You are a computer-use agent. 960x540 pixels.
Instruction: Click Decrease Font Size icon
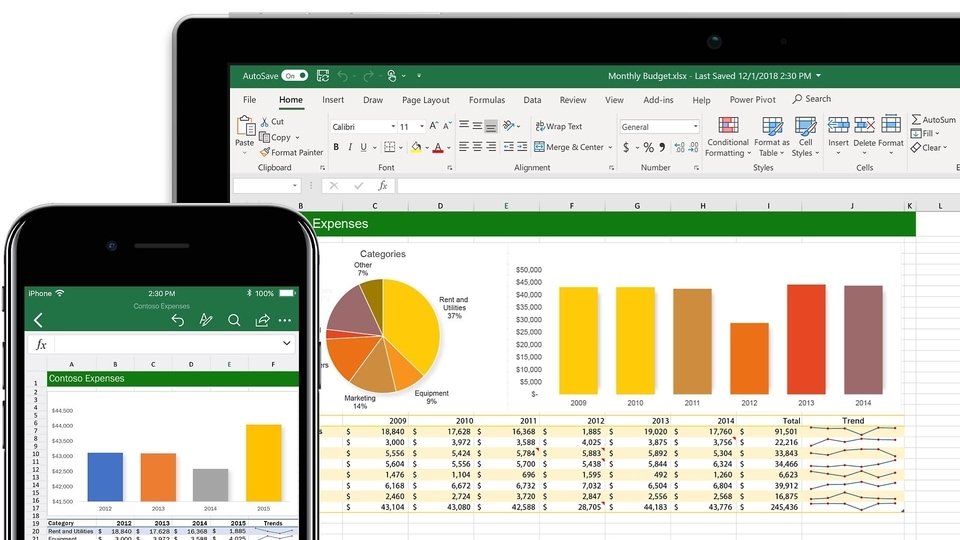tap(447, 126)
